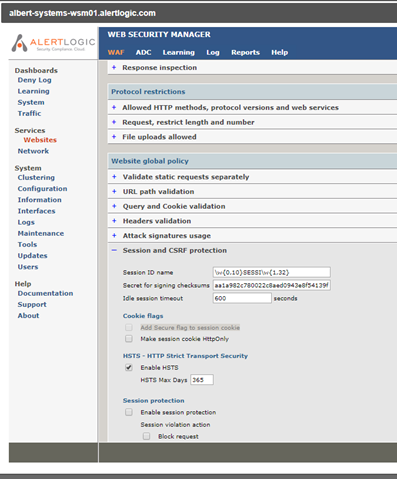Open Maintenance in sidebar

click(41, 233)
